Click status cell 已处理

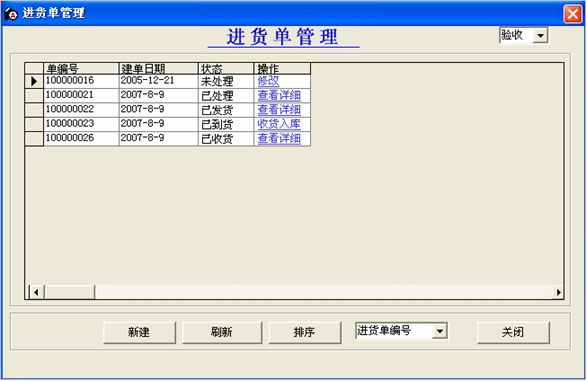226,95
